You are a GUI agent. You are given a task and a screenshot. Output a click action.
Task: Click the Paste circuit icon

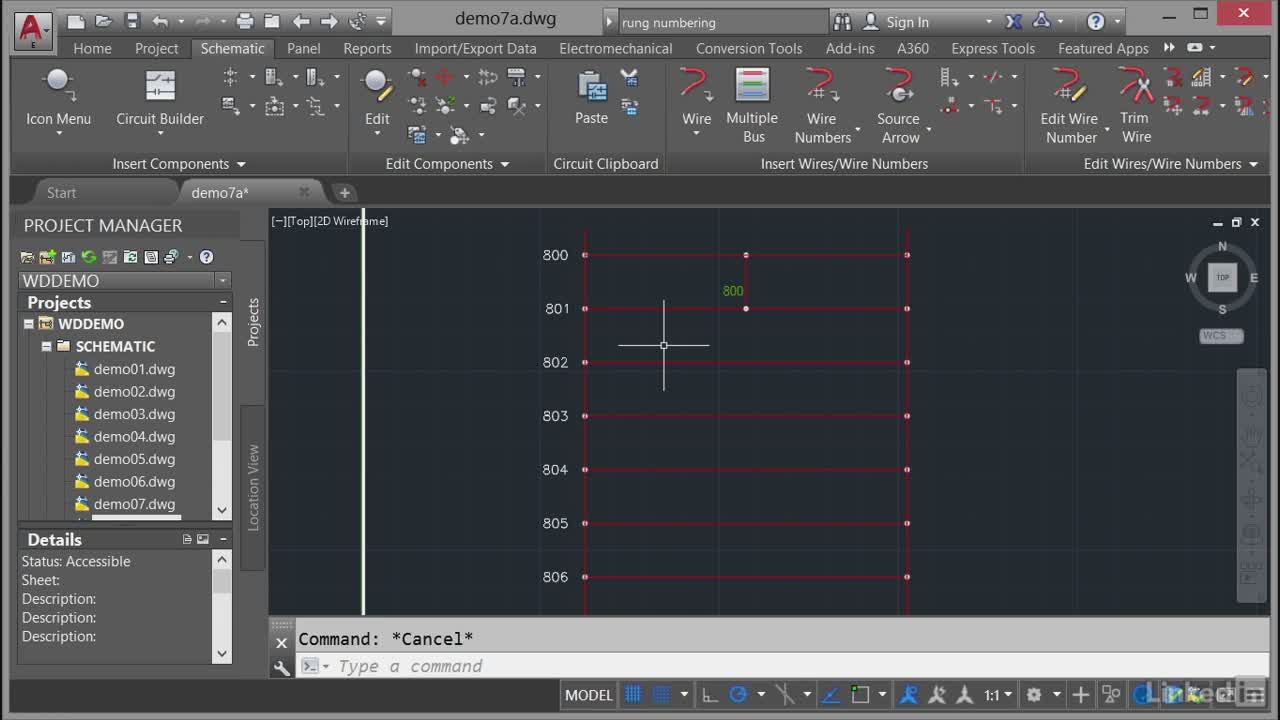tap(591, 97)
